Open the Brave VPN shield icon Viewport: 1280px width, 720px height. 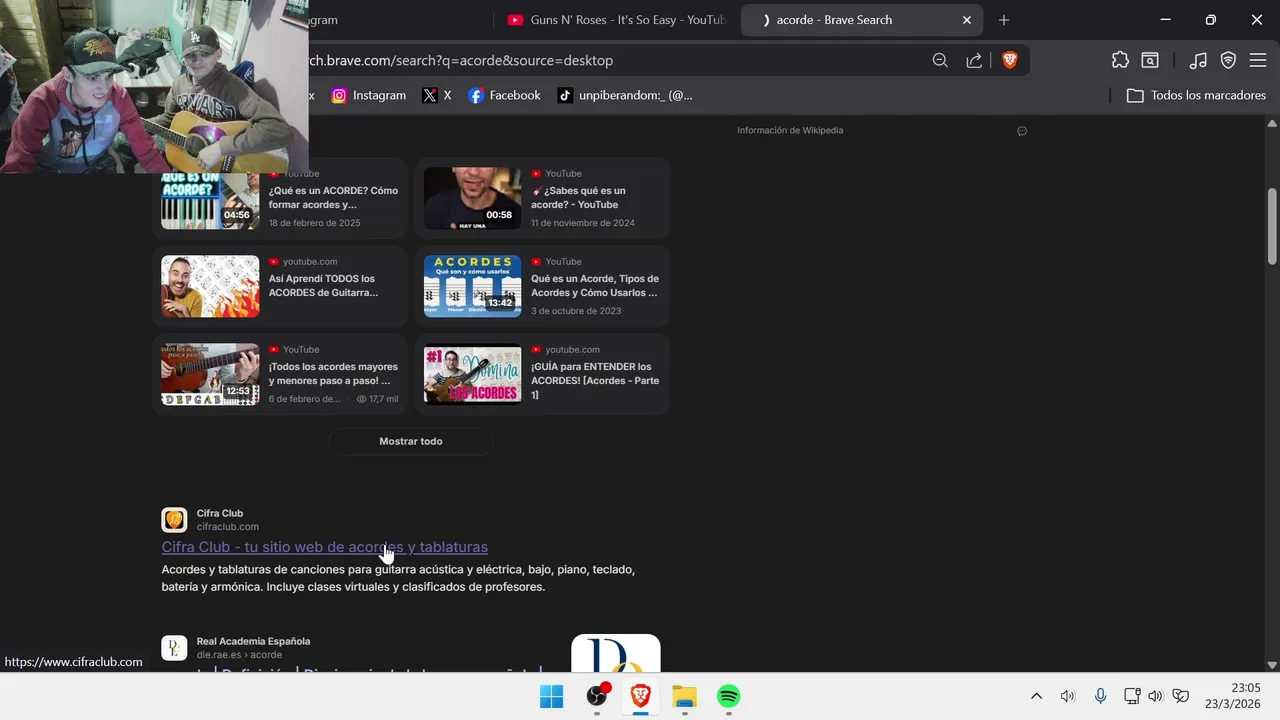(x=1228, y=60)
